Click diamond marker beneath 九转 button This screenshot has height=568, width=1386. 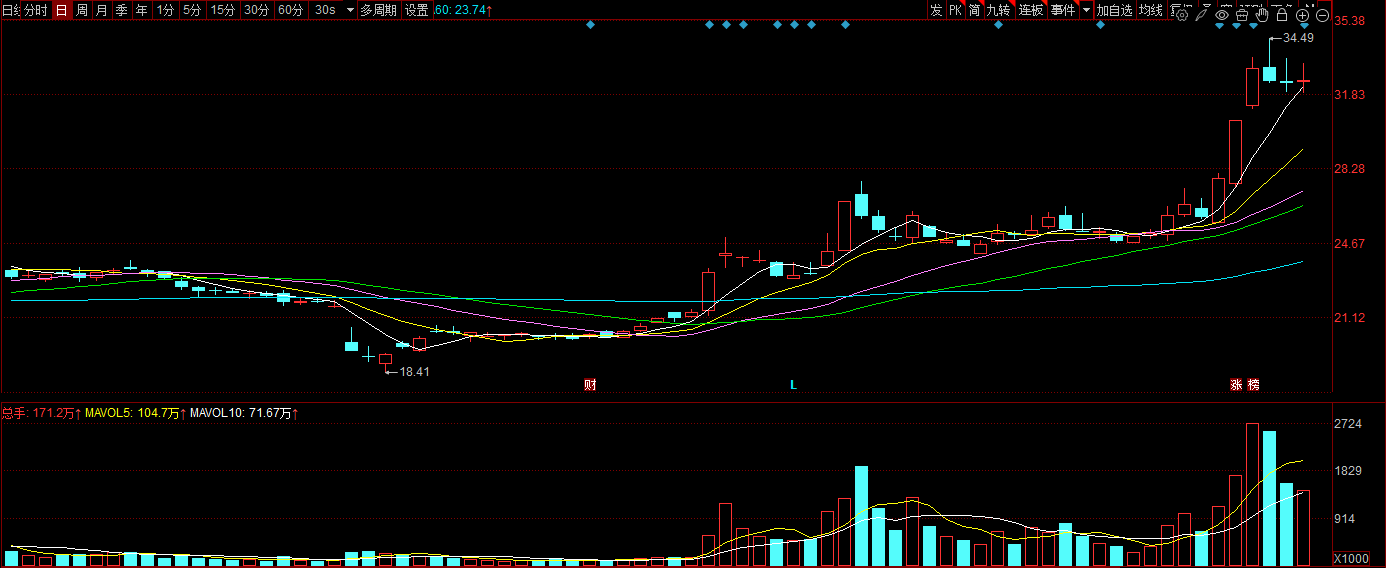coord(998,24)
